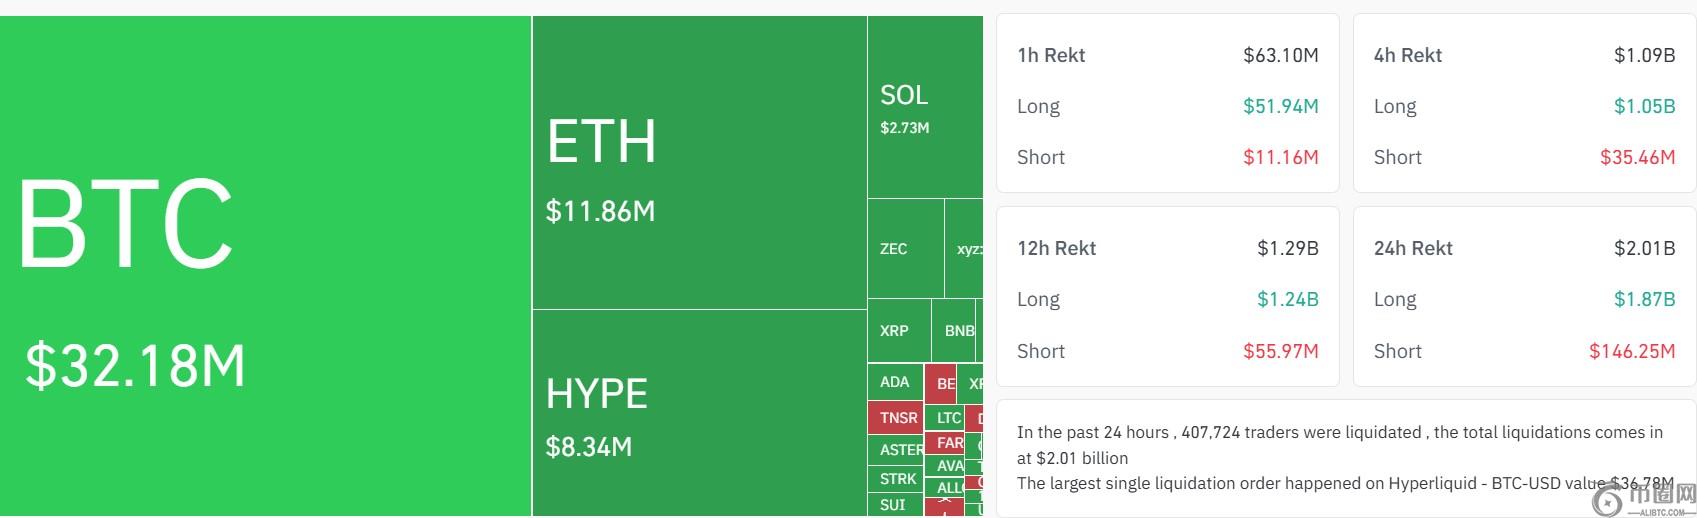Click the LTC heatmap tile
Image resolution: width=1697 pixels, height=518 pixels.
pos(947,418)
